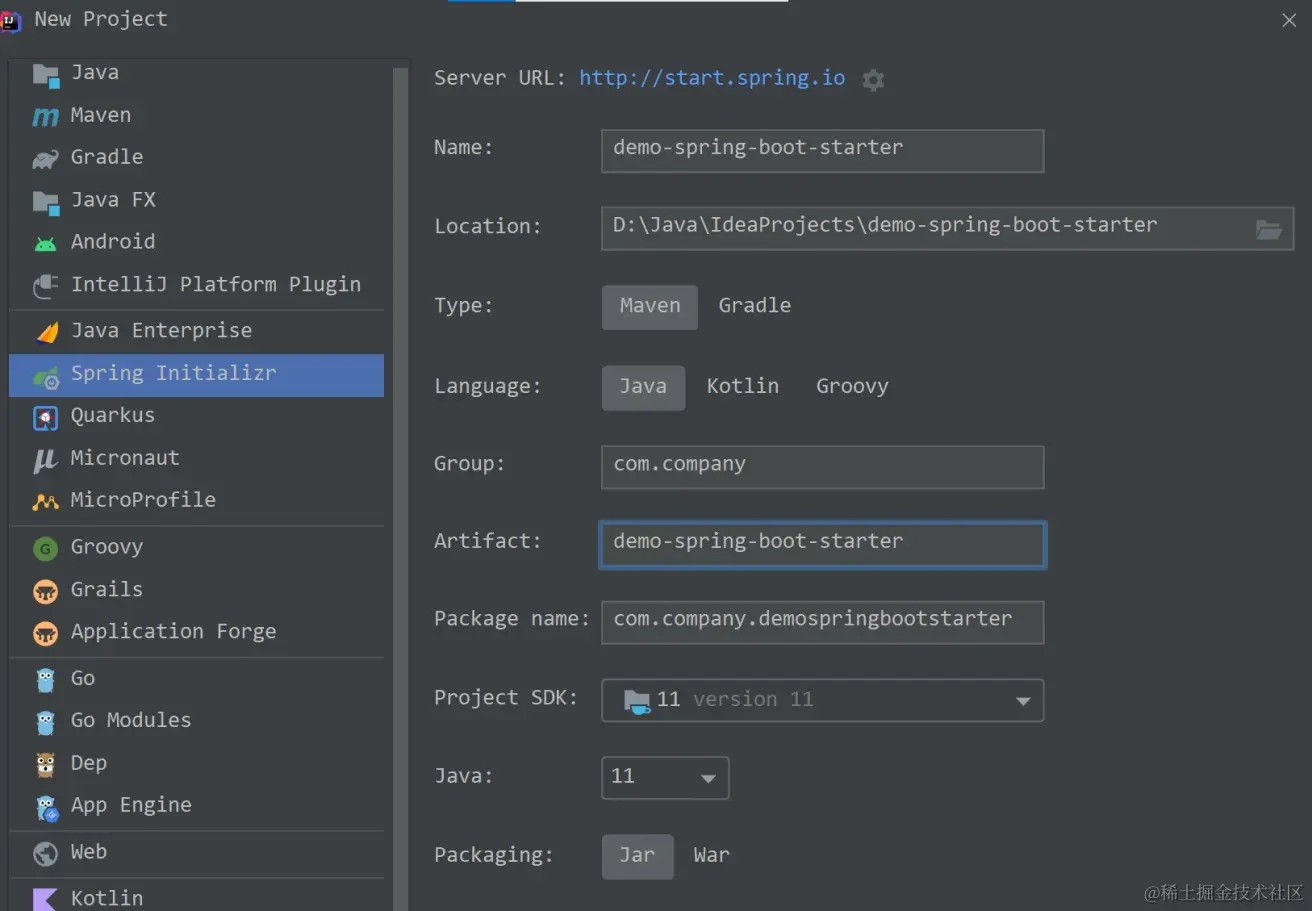Choose the Grails icon in the list

pos(45,591)
